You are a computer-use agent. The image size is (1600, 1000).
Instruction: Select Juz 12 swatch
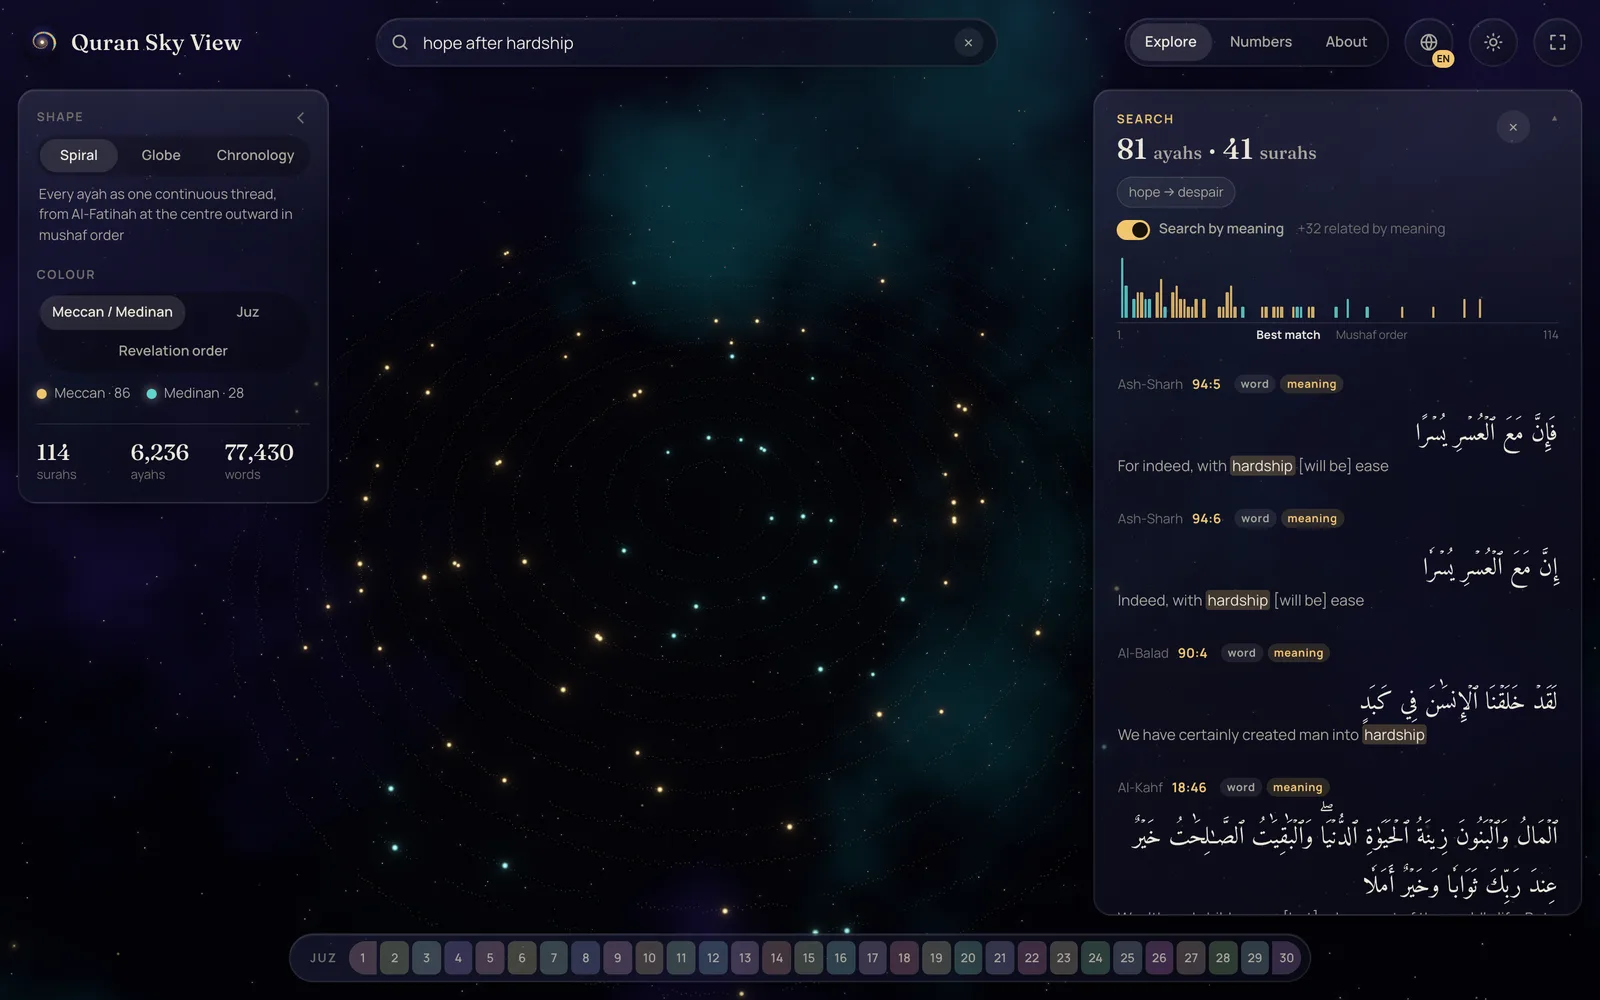pos(713,958)
